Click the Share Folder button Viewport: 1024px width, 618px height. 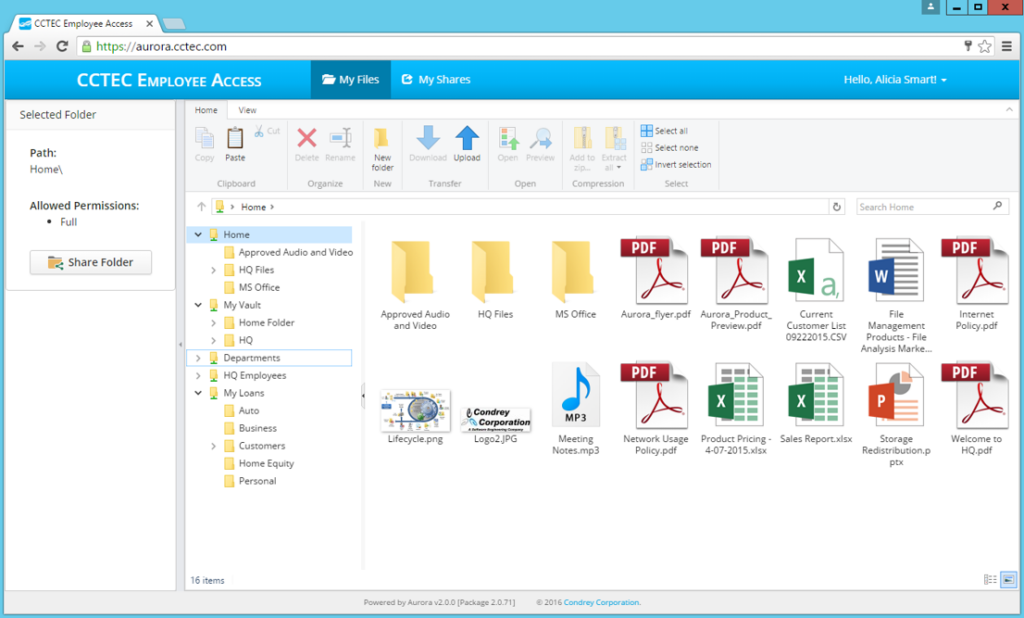click(90, 263)
